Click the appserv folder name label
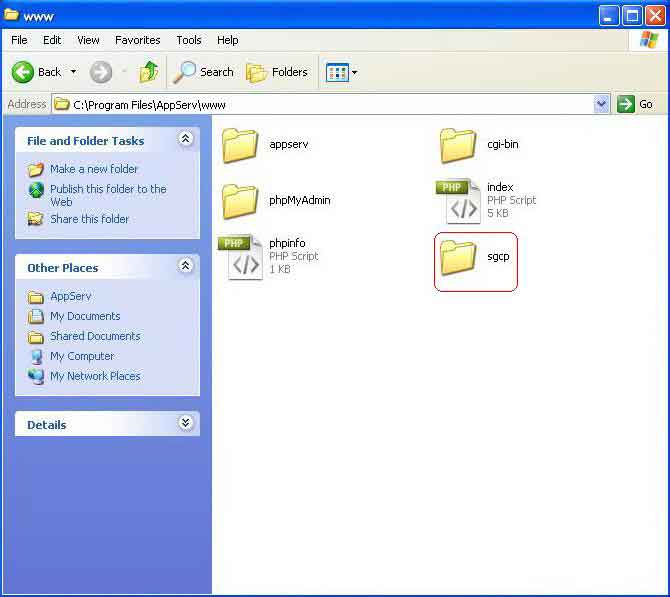This screenshot has height=597, width=670. (289, 144)
